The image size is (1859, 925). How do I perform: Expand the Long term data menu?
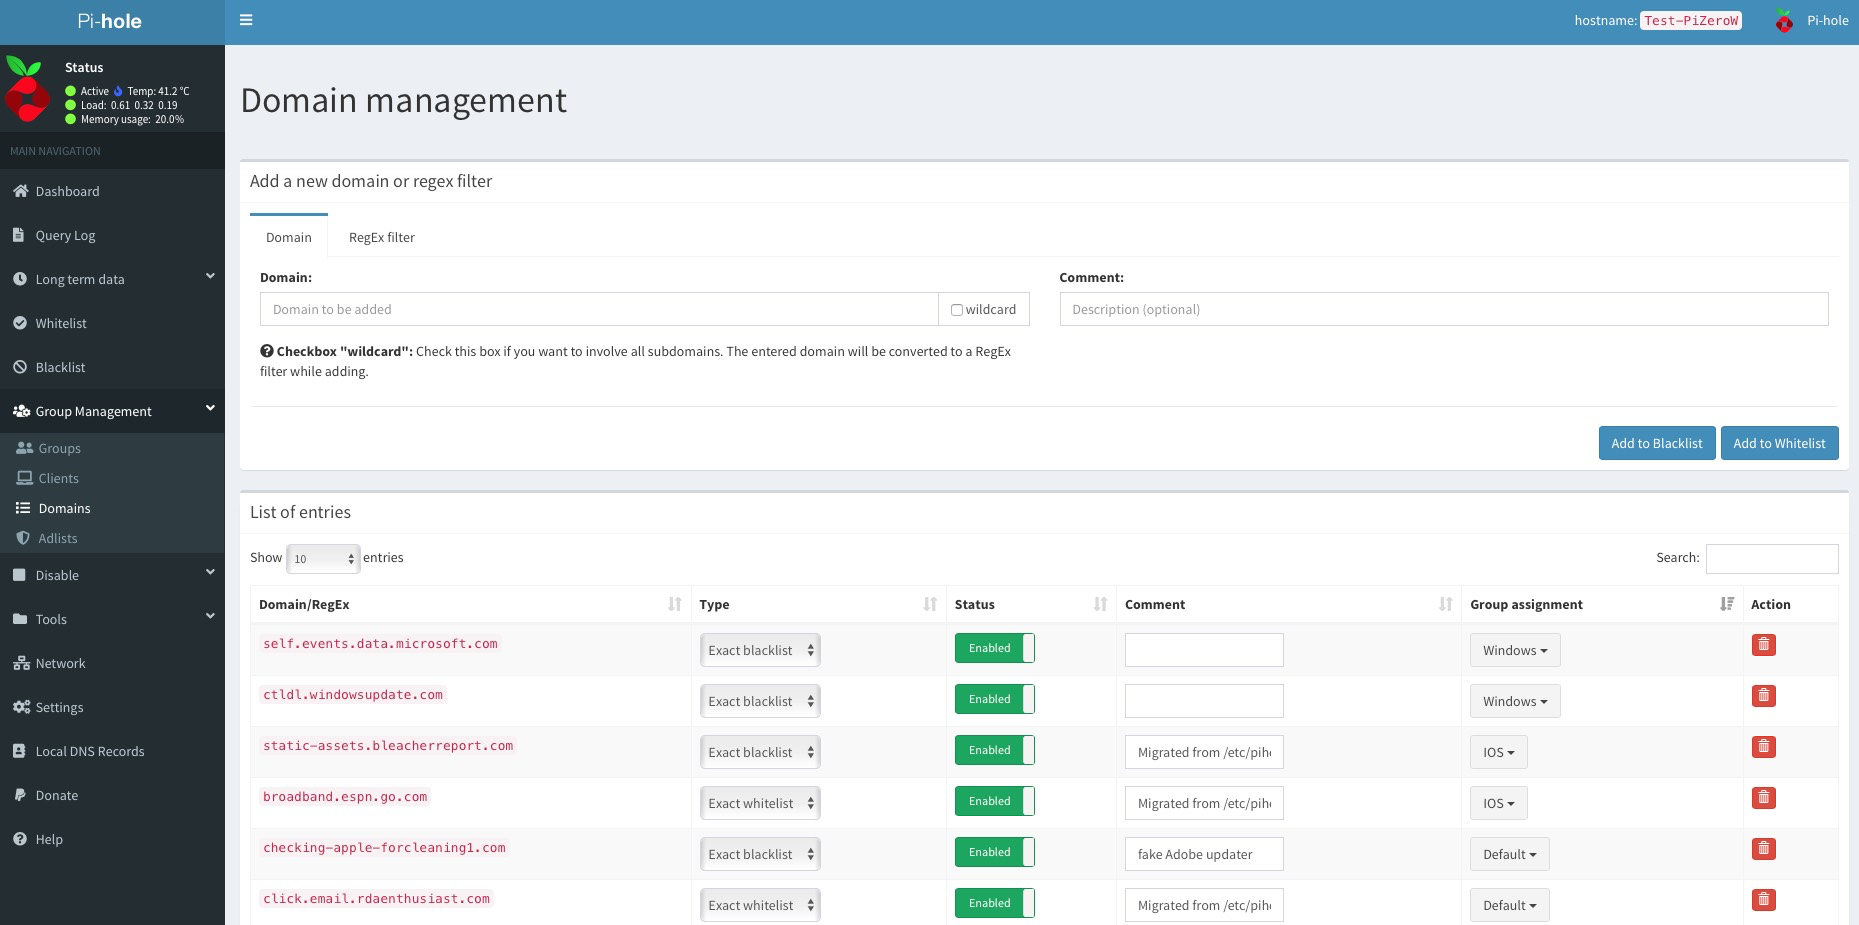point(112,279)
